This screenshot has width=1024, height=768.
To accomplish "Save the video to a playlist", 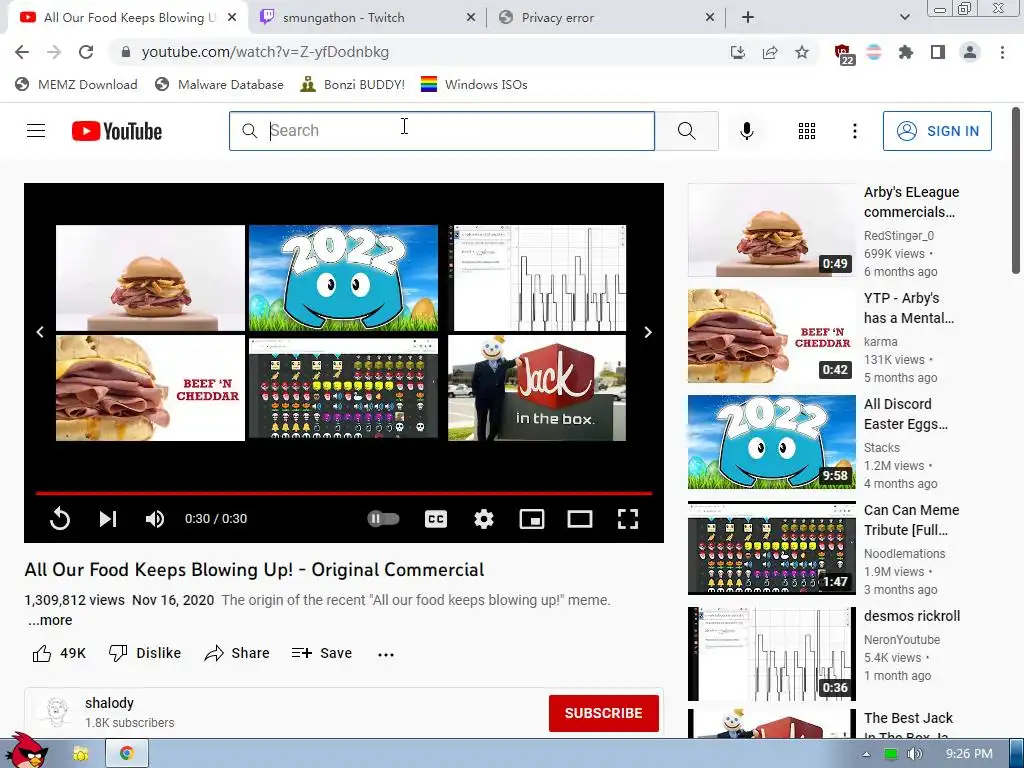I will [321, 653].
